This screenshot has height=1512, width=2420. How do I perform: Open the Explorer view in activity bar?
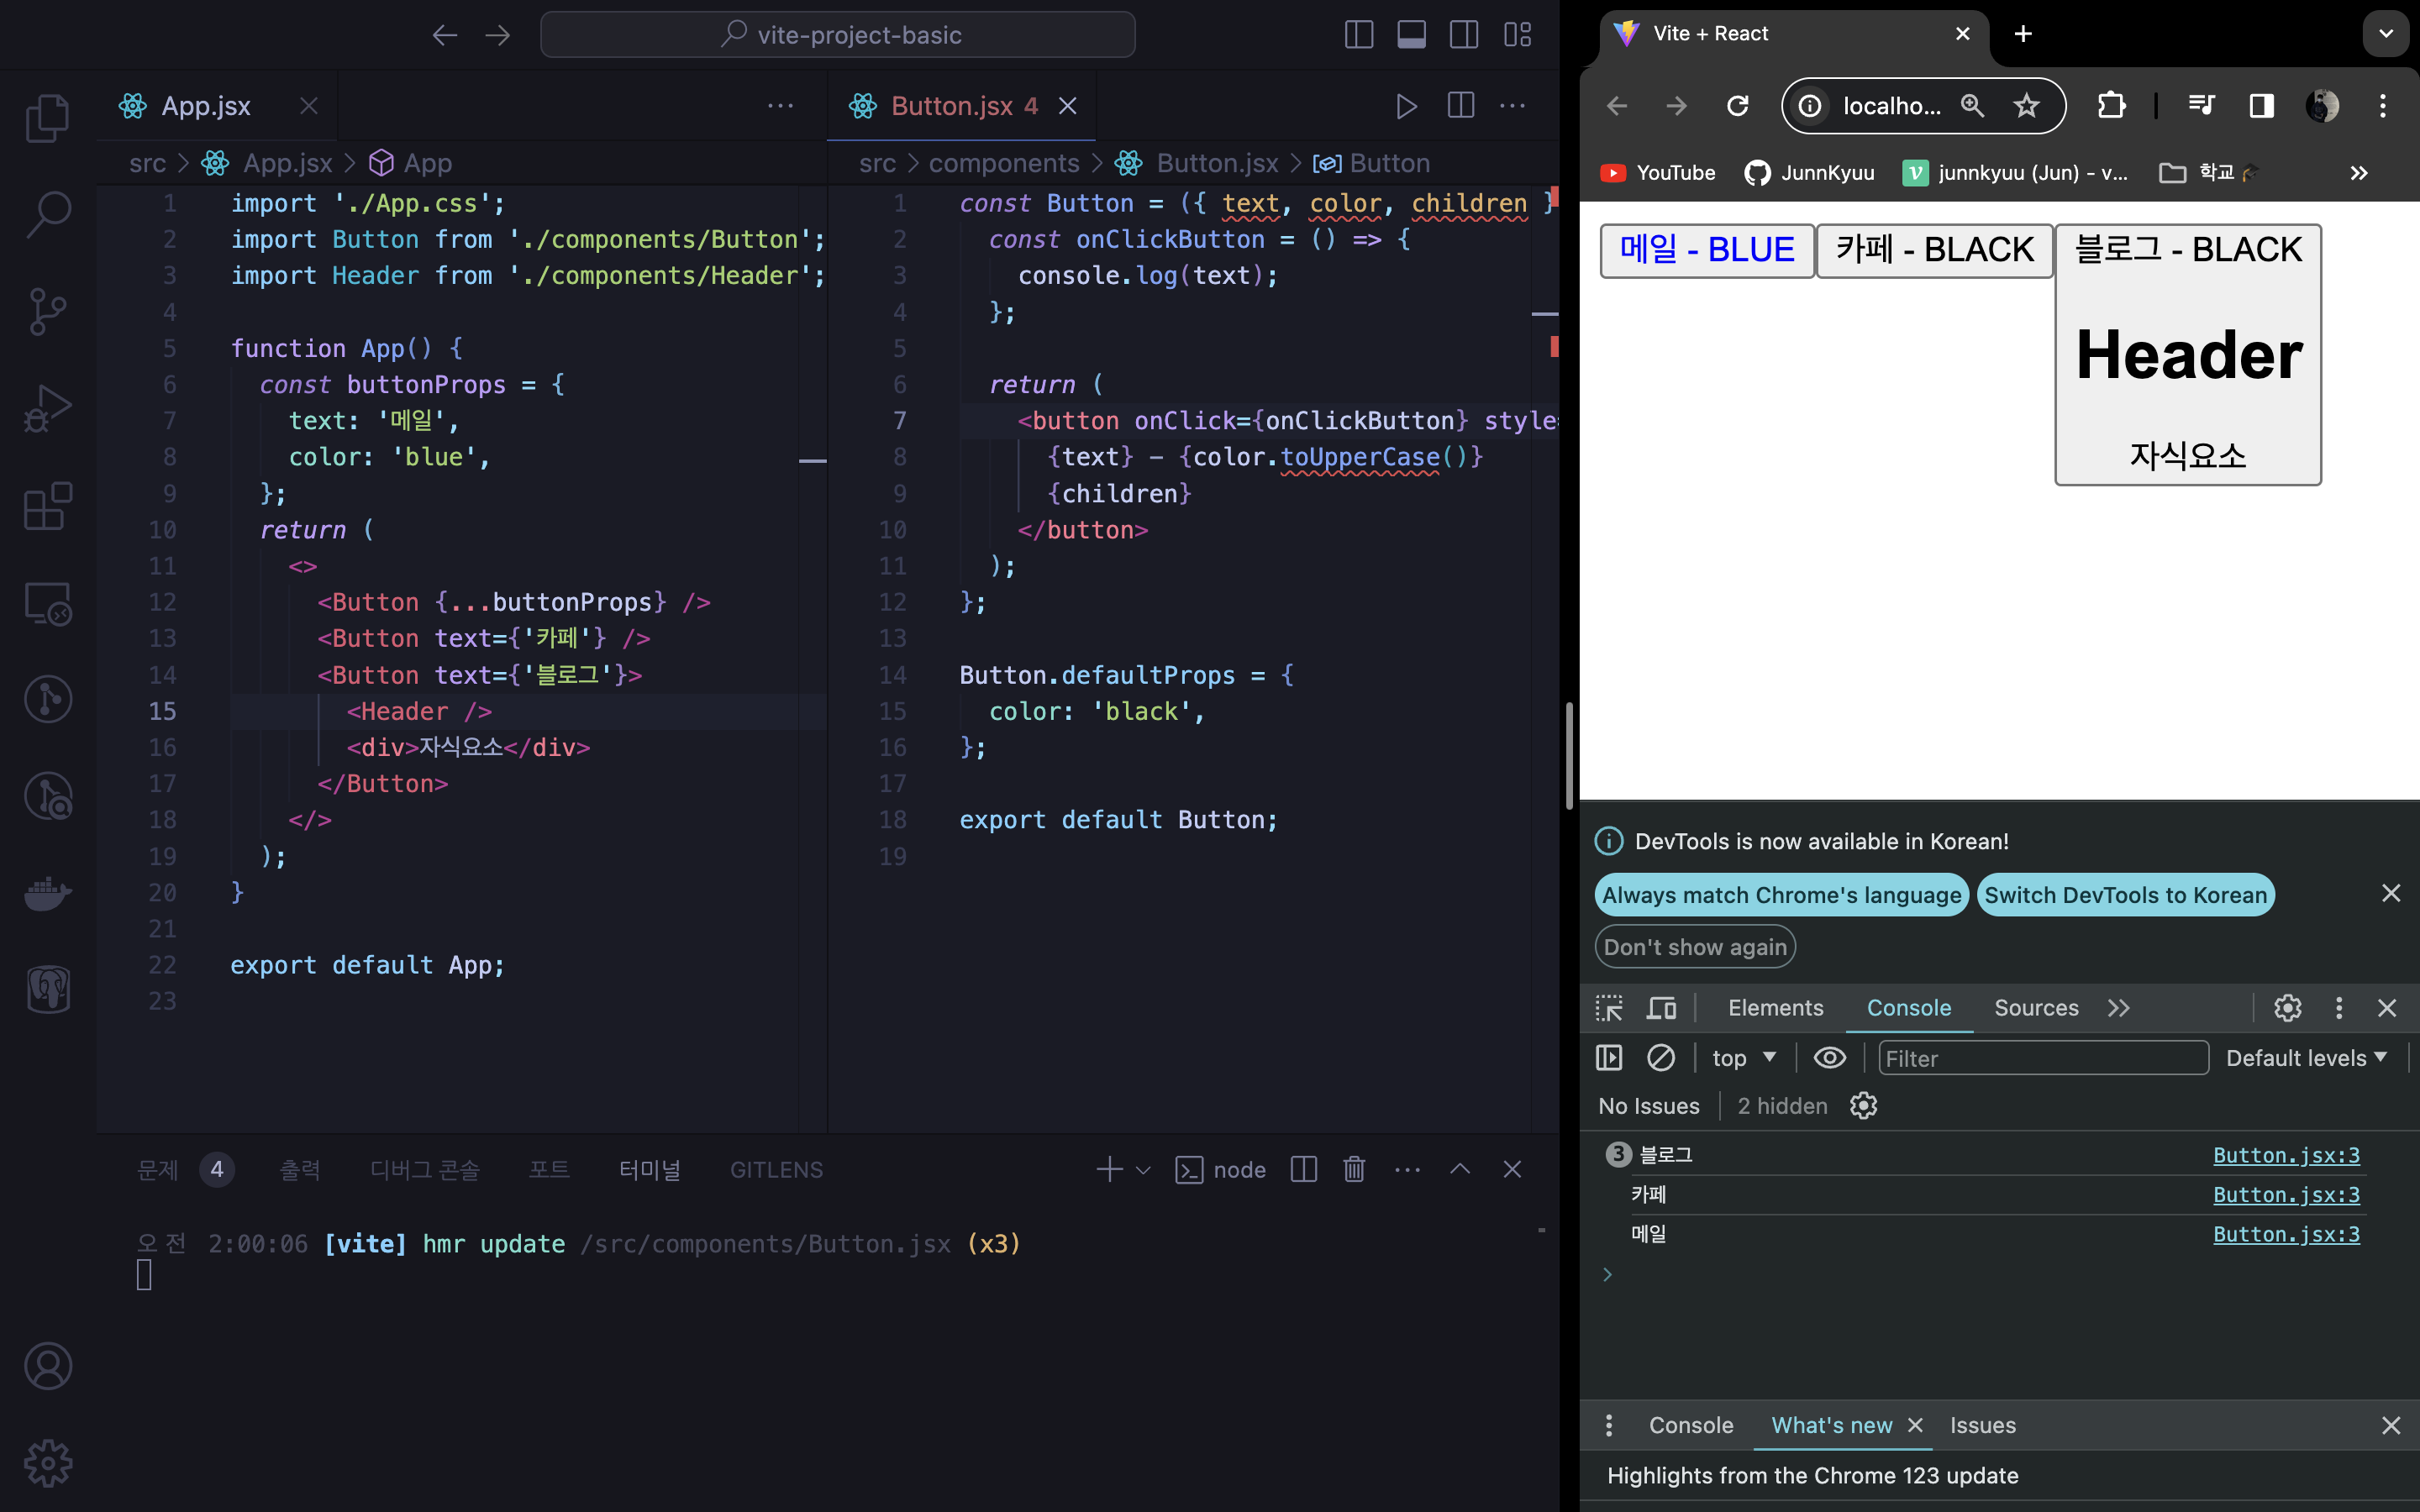click(x=47, y=118)
